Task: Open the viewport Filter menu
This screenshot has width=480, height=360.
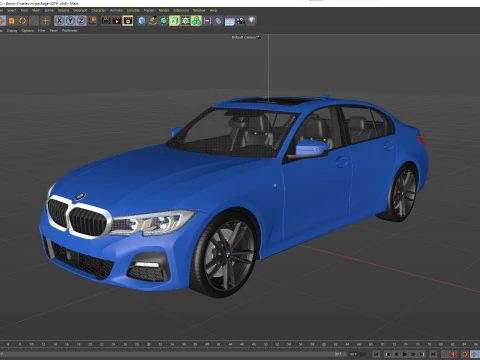Action: pyautogui.click(x=41, y=31)
